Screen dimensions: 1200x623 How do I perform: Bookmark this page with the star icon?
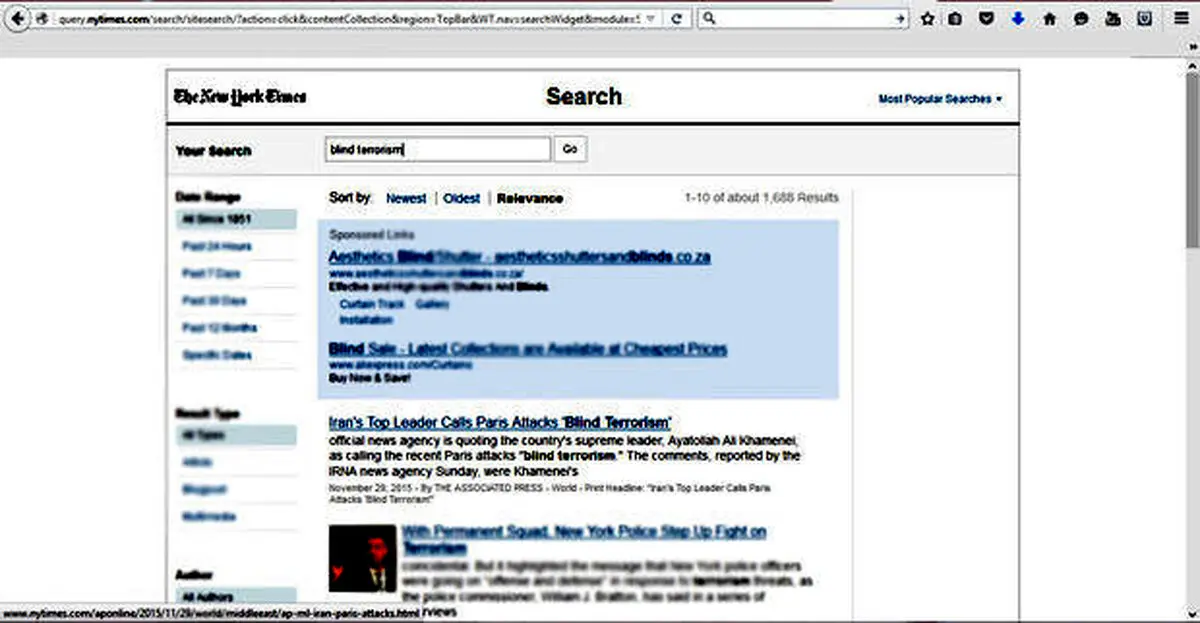927,19
